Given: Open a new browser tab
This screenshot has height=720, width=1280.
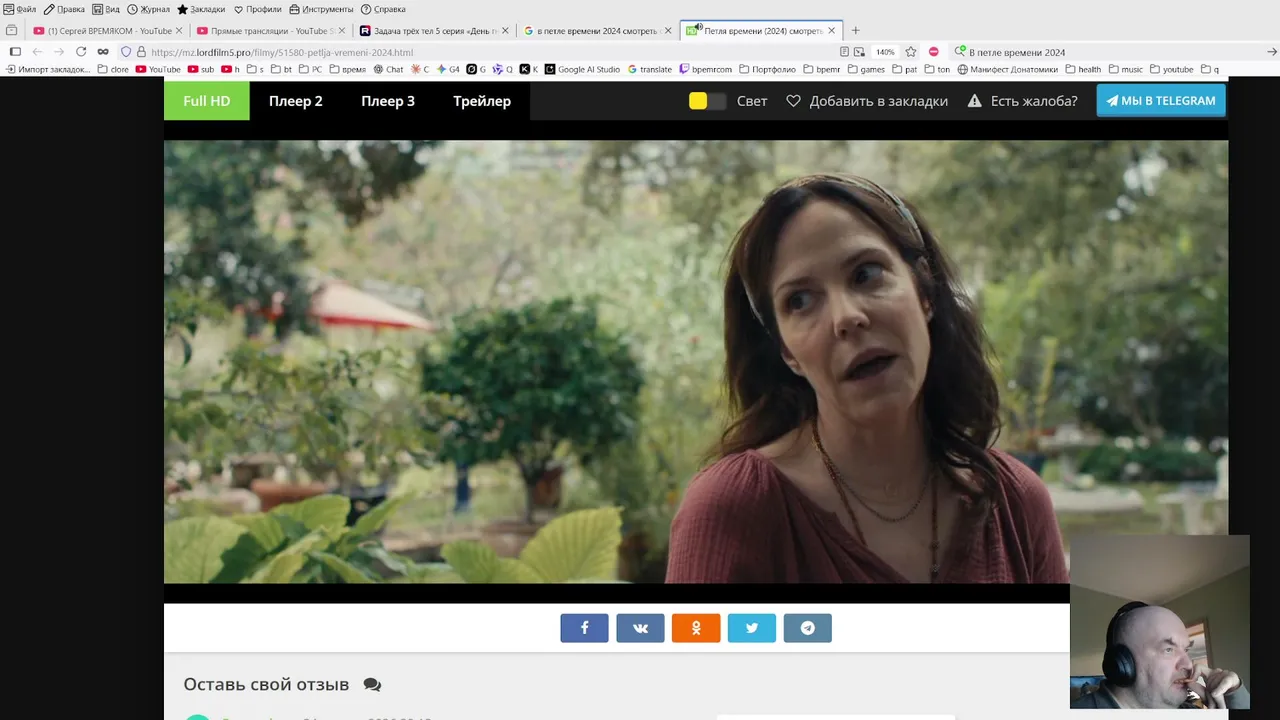Looking at the screenshot, I should (855, 31).
